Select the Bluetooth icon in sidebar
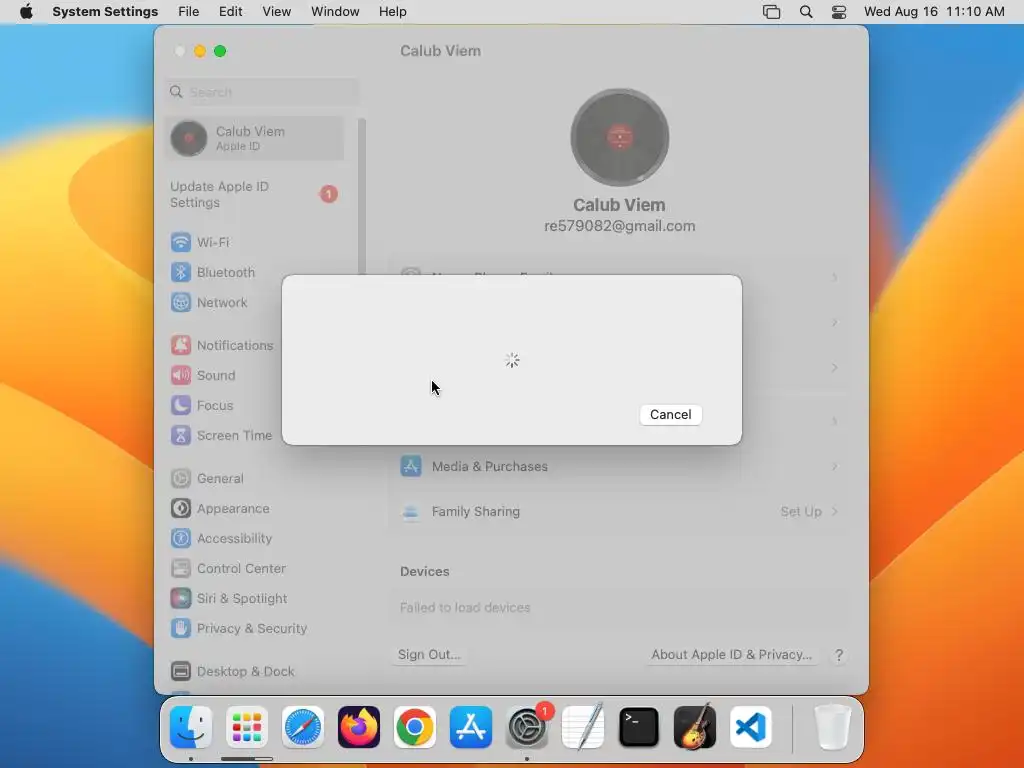The image size is (1024, 768). (x=181, y=272)
